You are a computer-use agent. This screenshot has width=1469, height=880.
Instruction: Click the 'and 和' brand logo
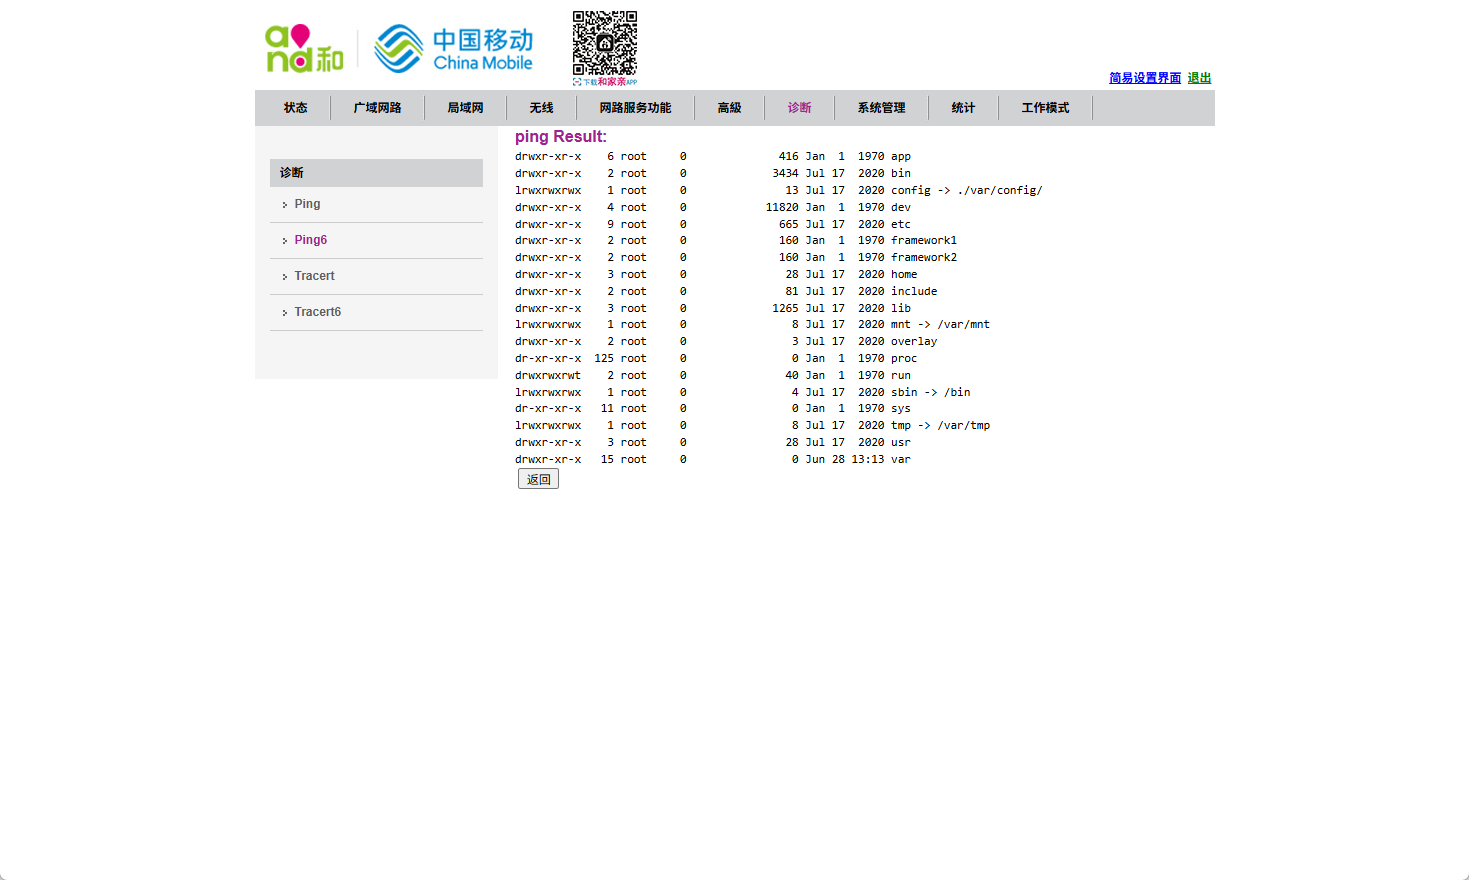pyautogui.click(x=304, y=49)
